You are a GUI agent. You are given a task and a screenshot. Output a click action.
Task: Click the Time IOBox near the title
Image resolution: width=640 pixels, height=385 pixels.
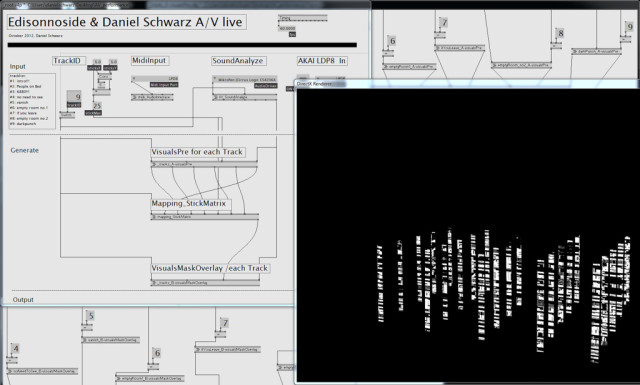click(302, 18)
